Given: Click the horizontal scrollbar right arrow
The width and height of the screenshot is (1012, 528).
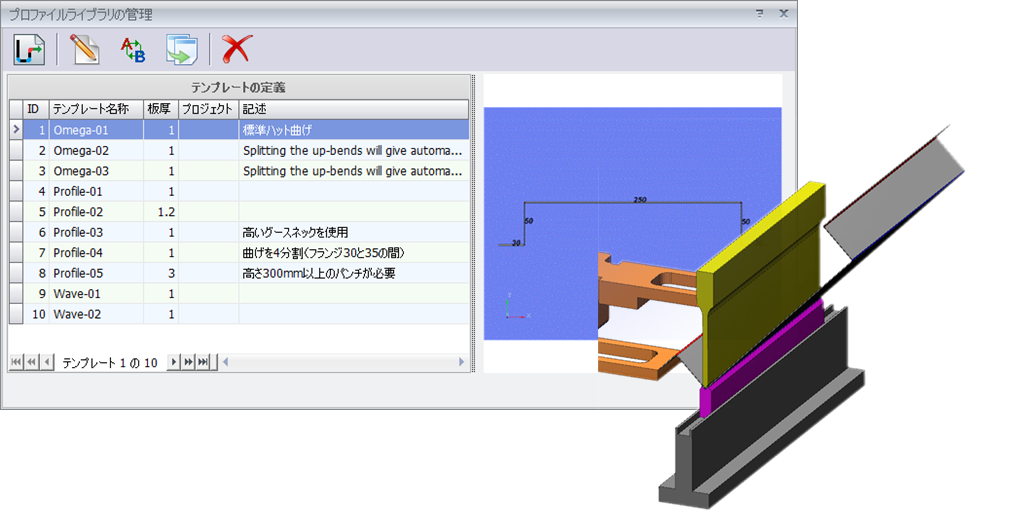Looking at the screenshot, I should (461, 362).
